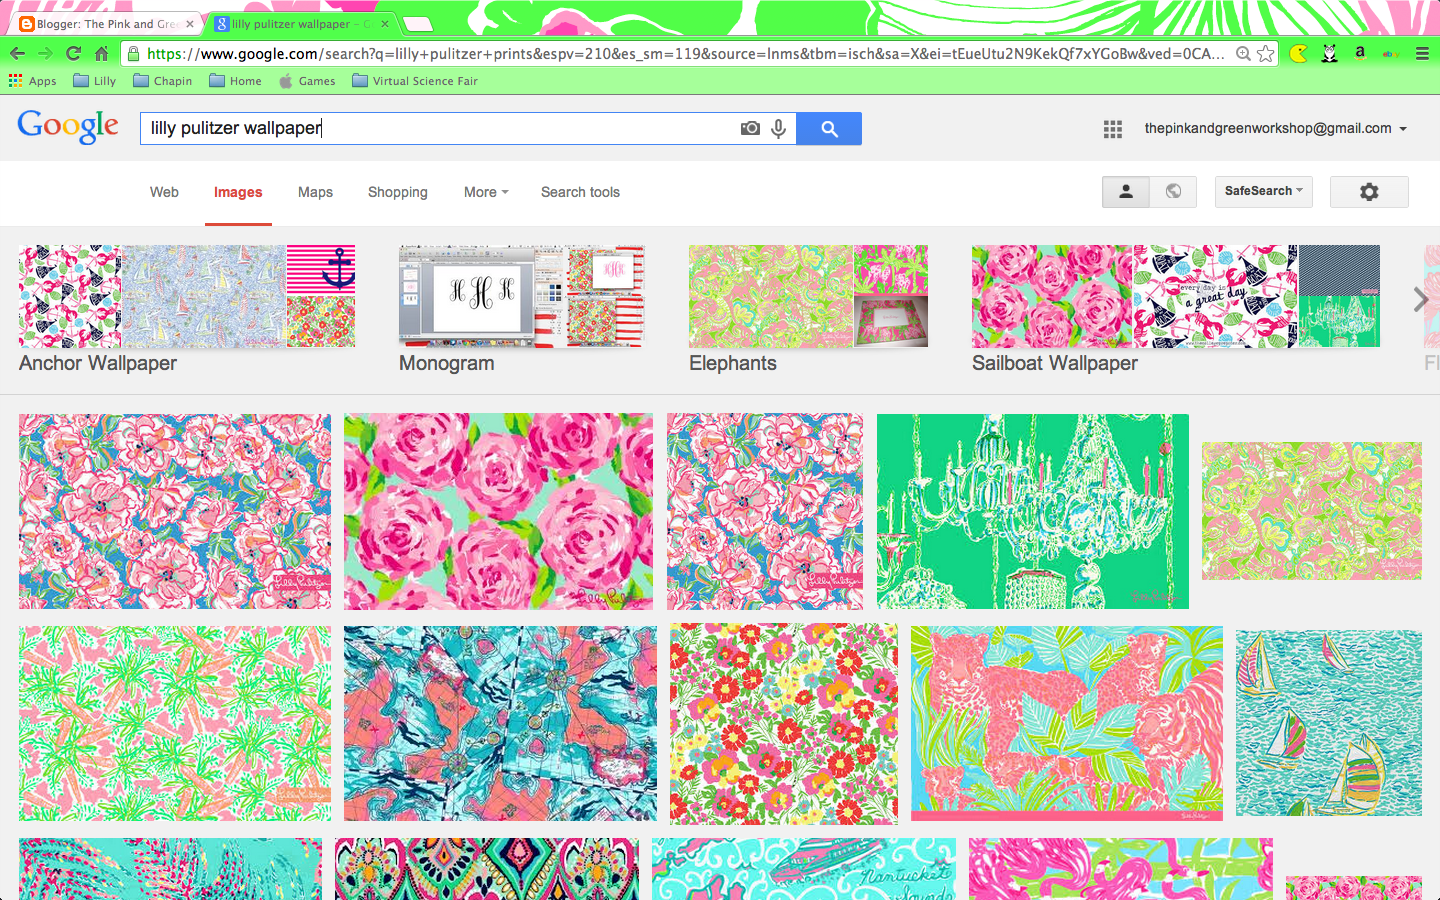
Task: Reload the current page
Action: click(73, 54)
